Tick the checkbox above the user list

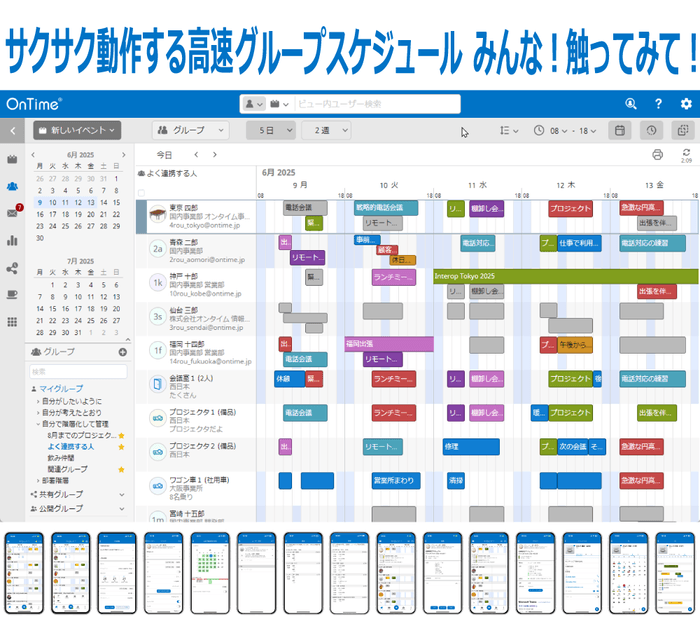141,192
